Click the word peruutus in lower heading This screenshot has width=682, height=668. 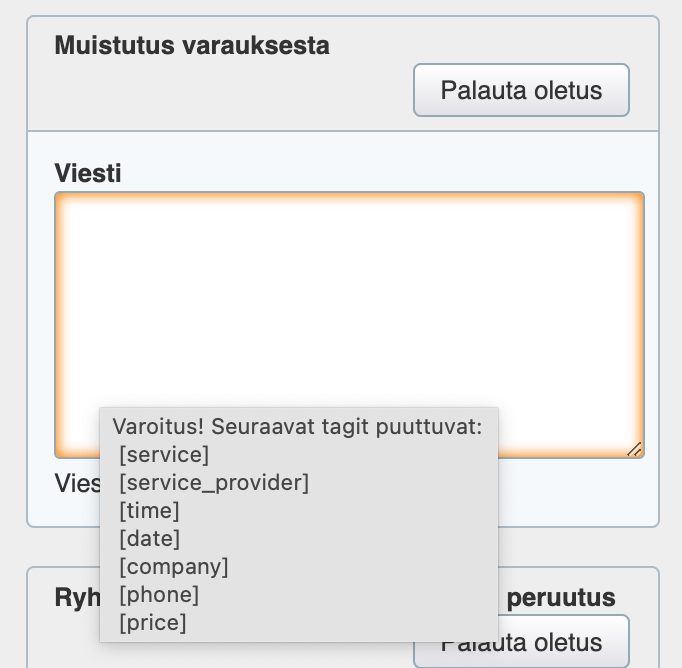click(x=560, y=598)
